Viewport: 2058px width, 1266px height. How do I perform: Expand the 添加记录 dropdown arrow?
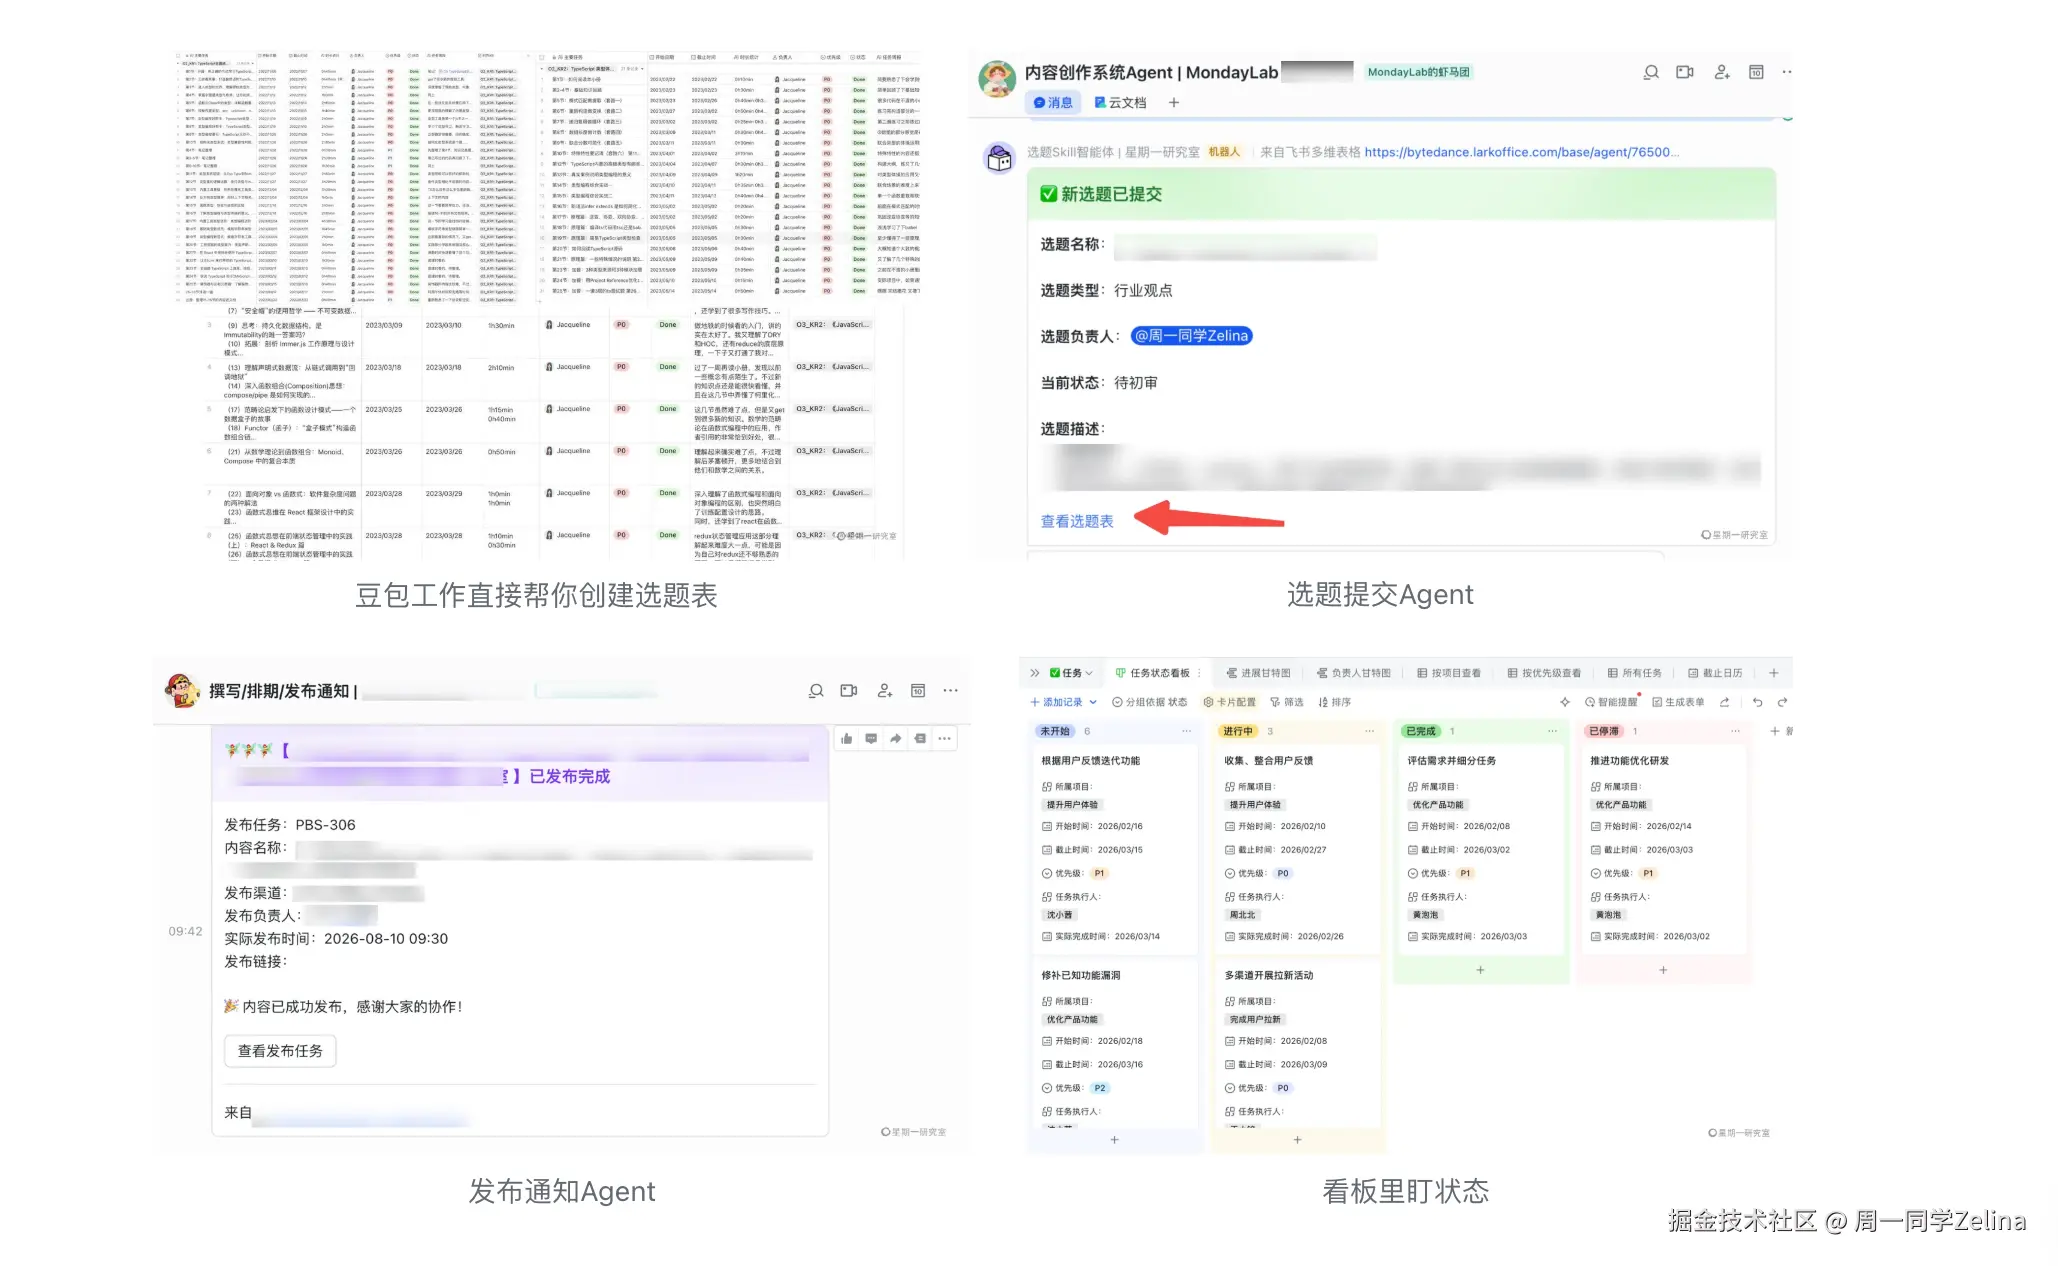pyautogui.click(x=1094, y=702)
